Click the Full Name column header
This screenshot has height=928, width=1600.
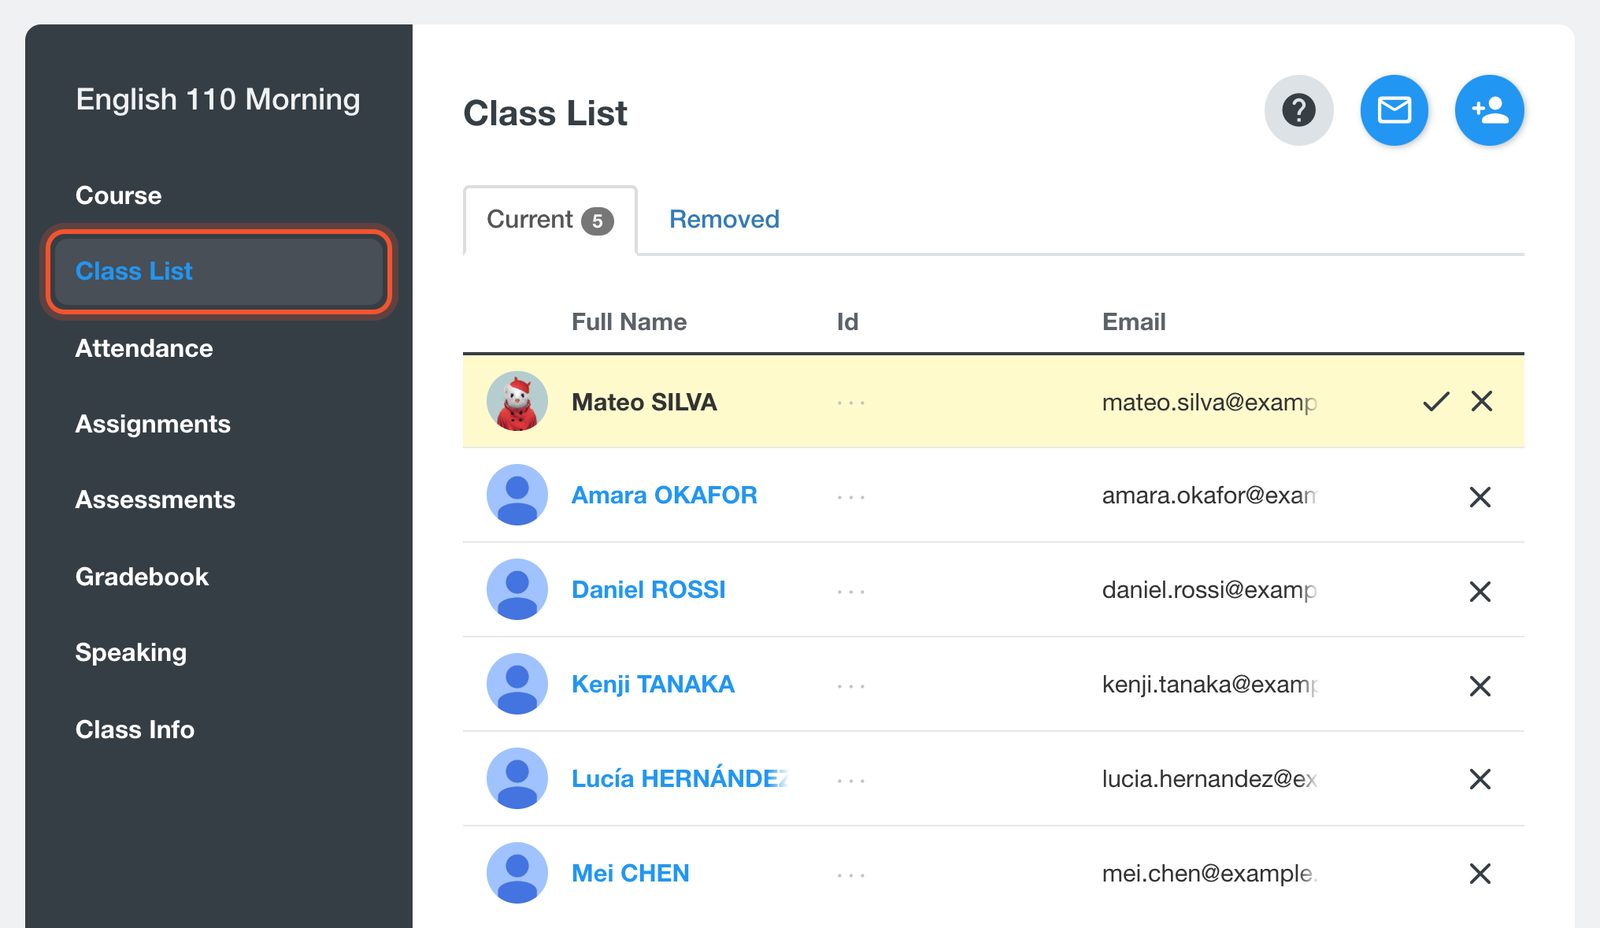629,322
